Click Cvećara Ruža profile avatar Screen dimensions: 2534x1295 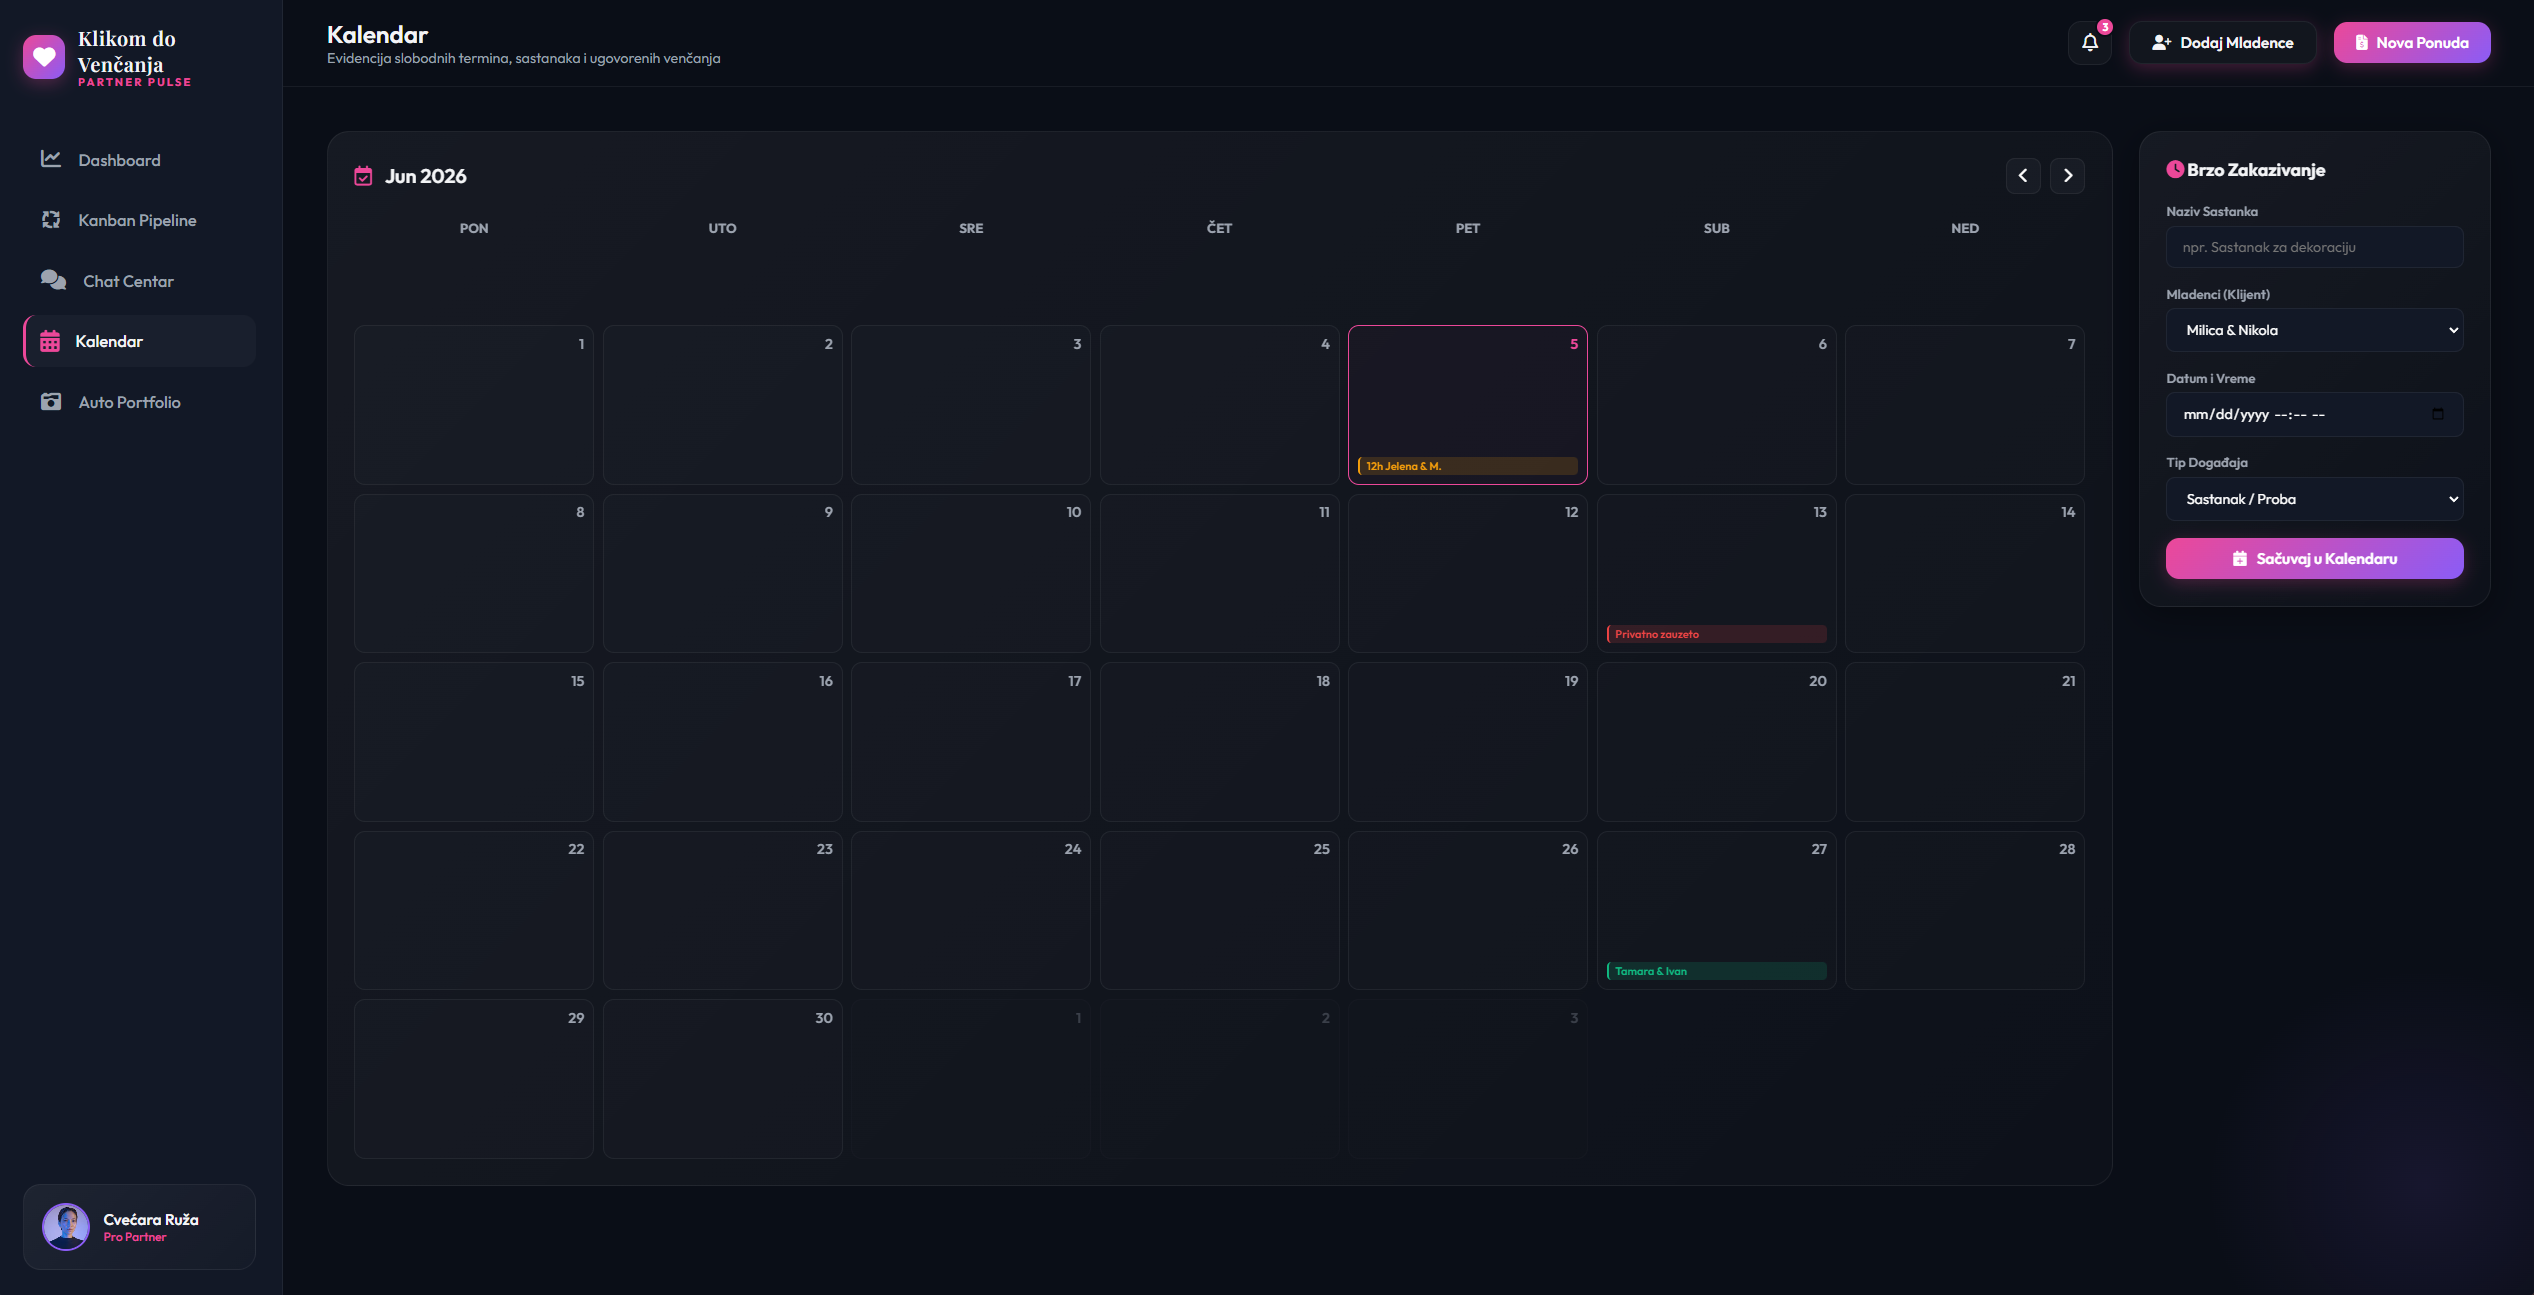pos(66,1227)
